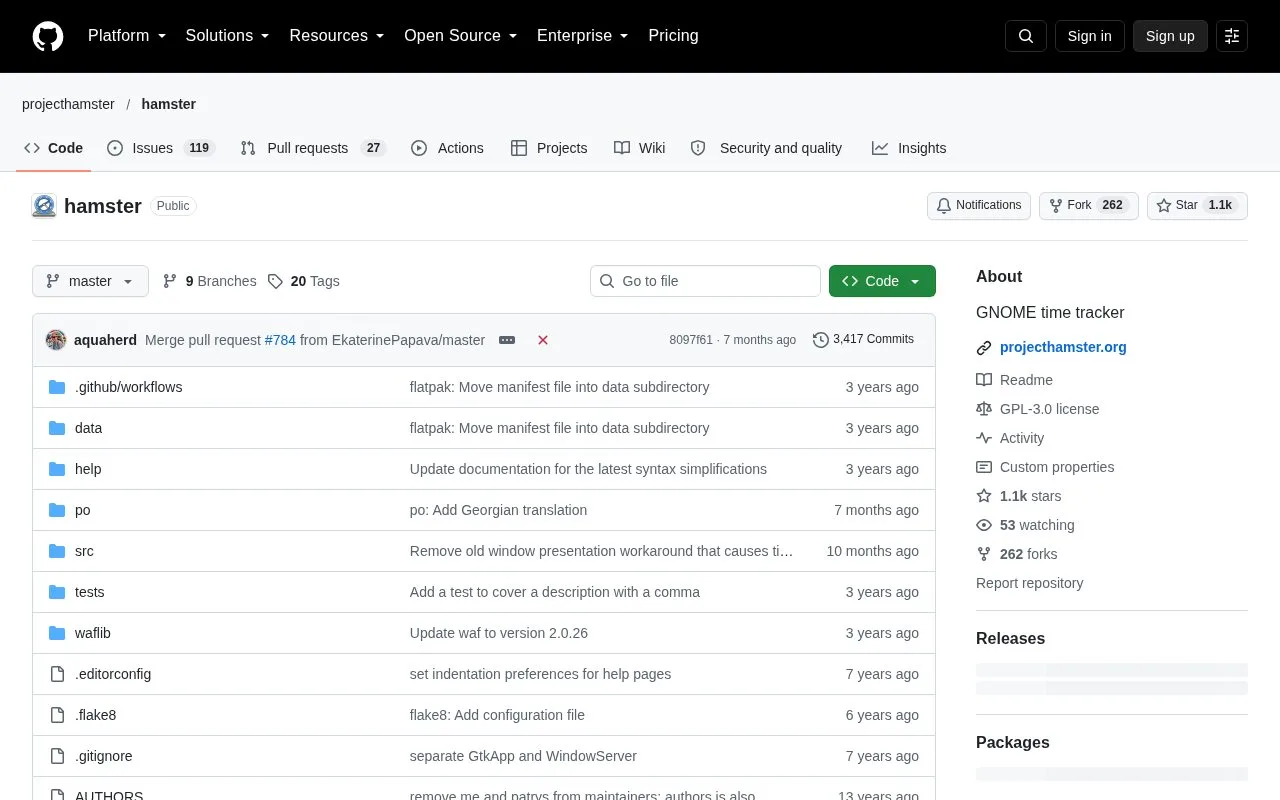The width and height of the screenshot is (1280, 800).
Task: Click the scales icon beside GPL-3.0 license
Action: pos(984,409)
